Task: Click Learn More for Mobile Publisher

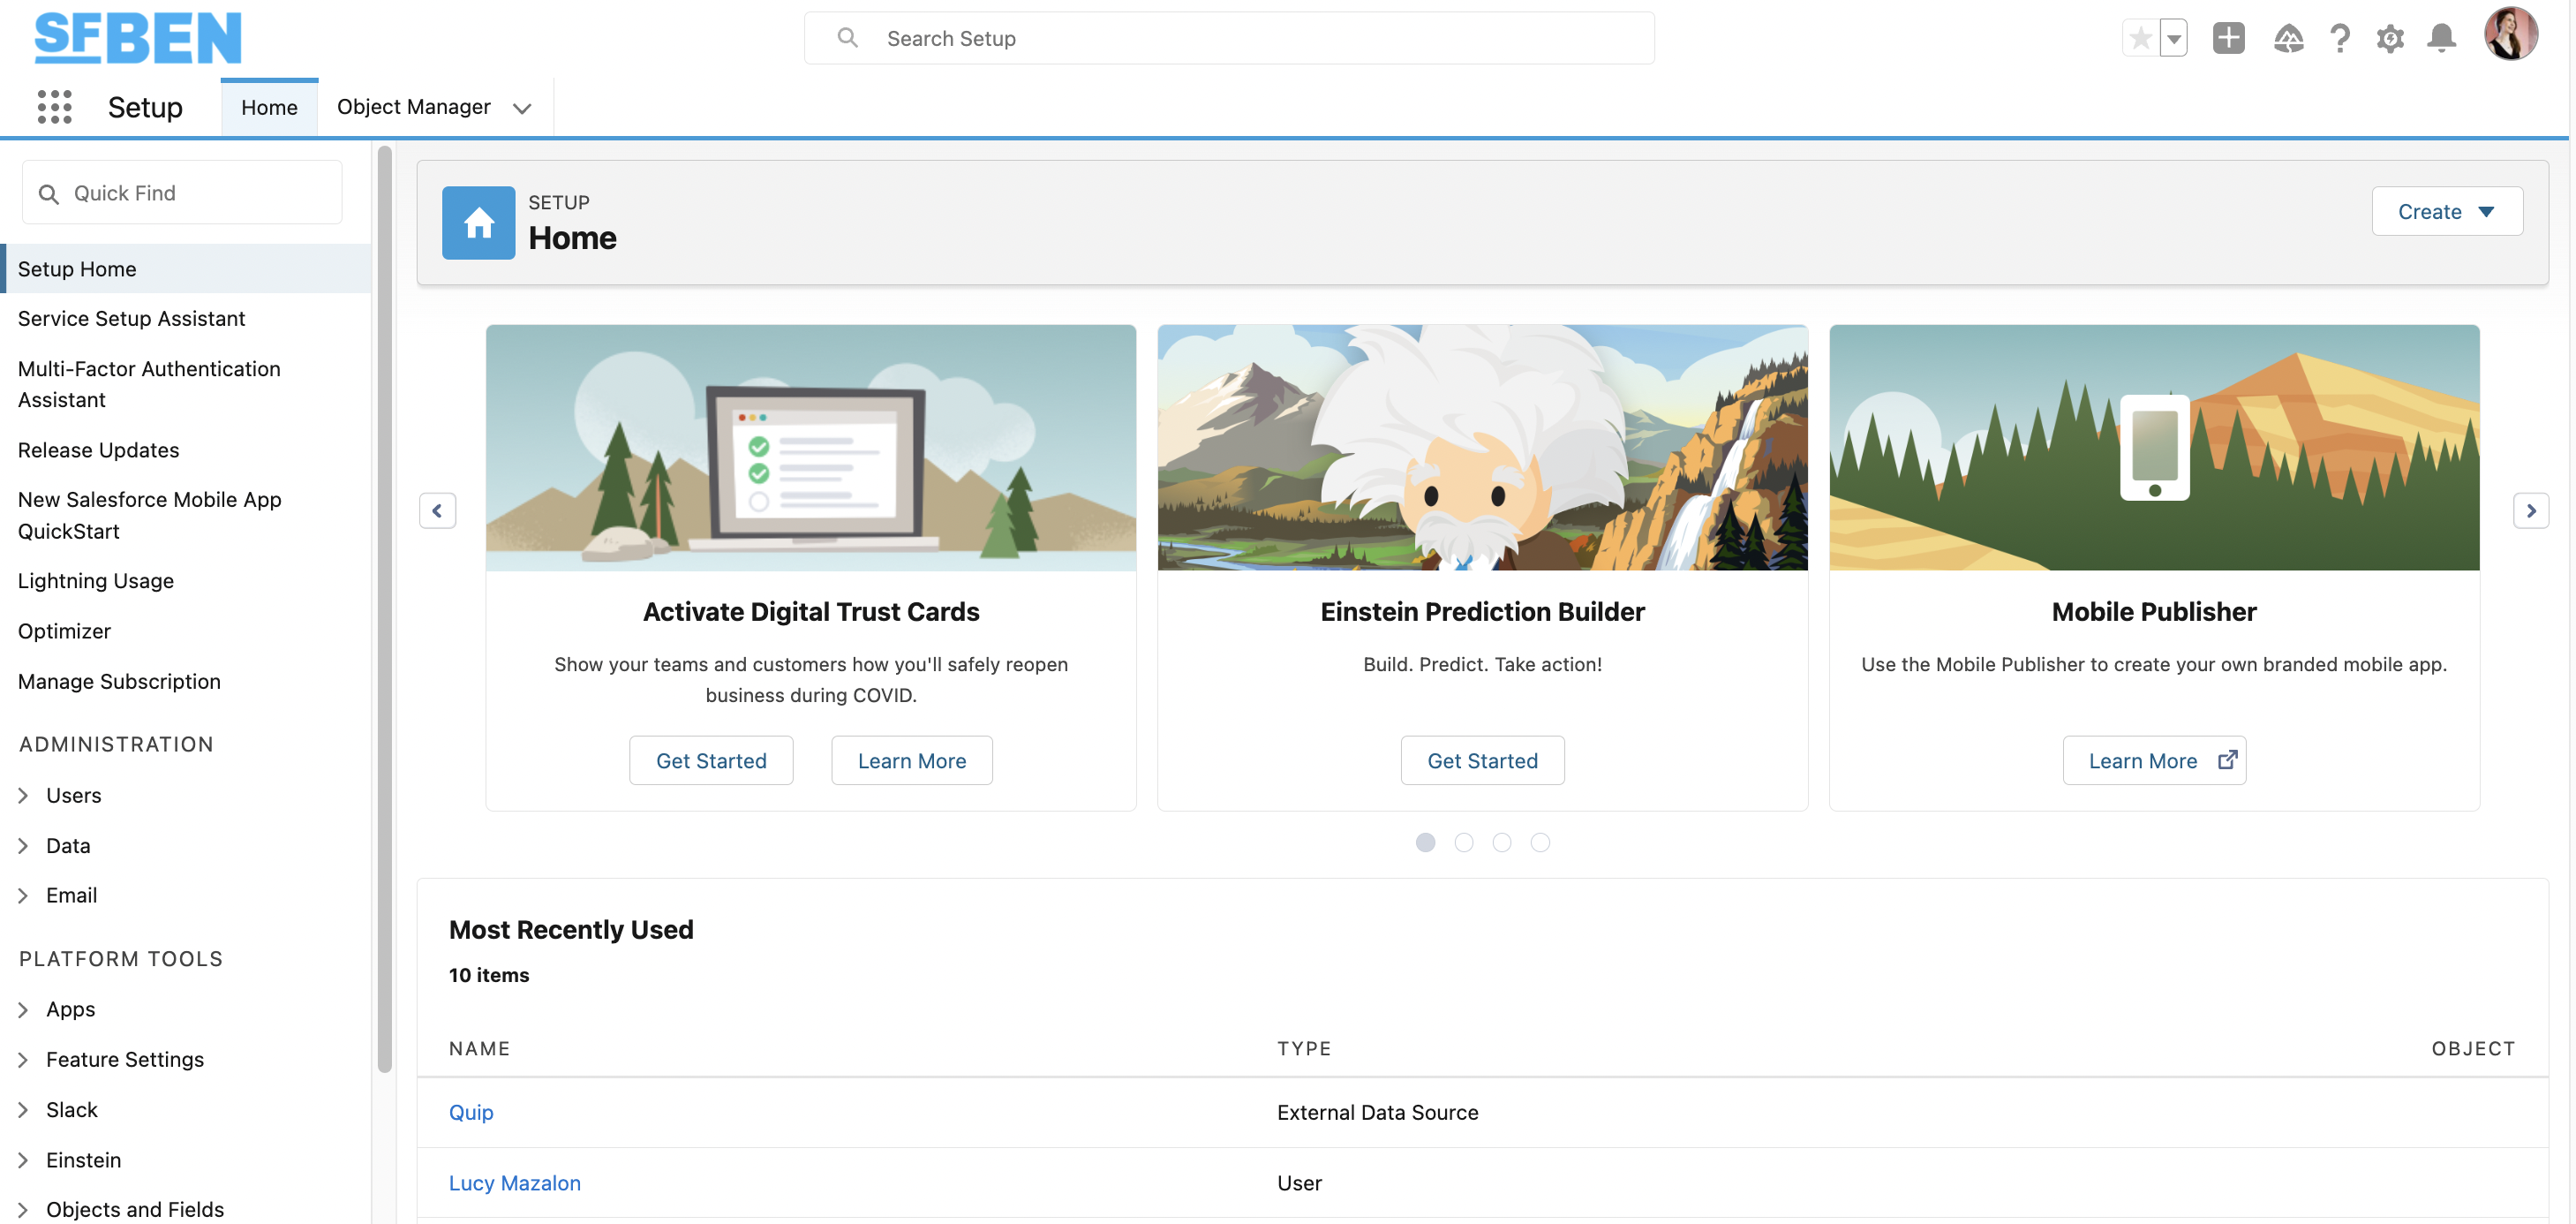Action: point(2154,760)
